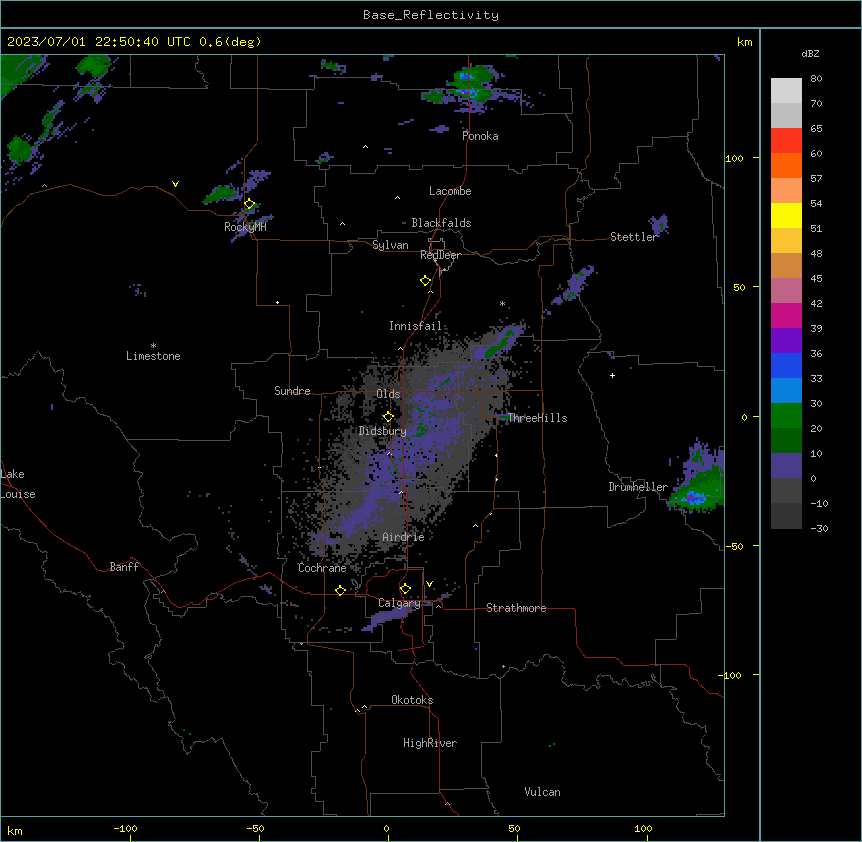Screen dimensions: 862x842
Task: Click the Strathmore city label
Action: click(x=516, y=608)
